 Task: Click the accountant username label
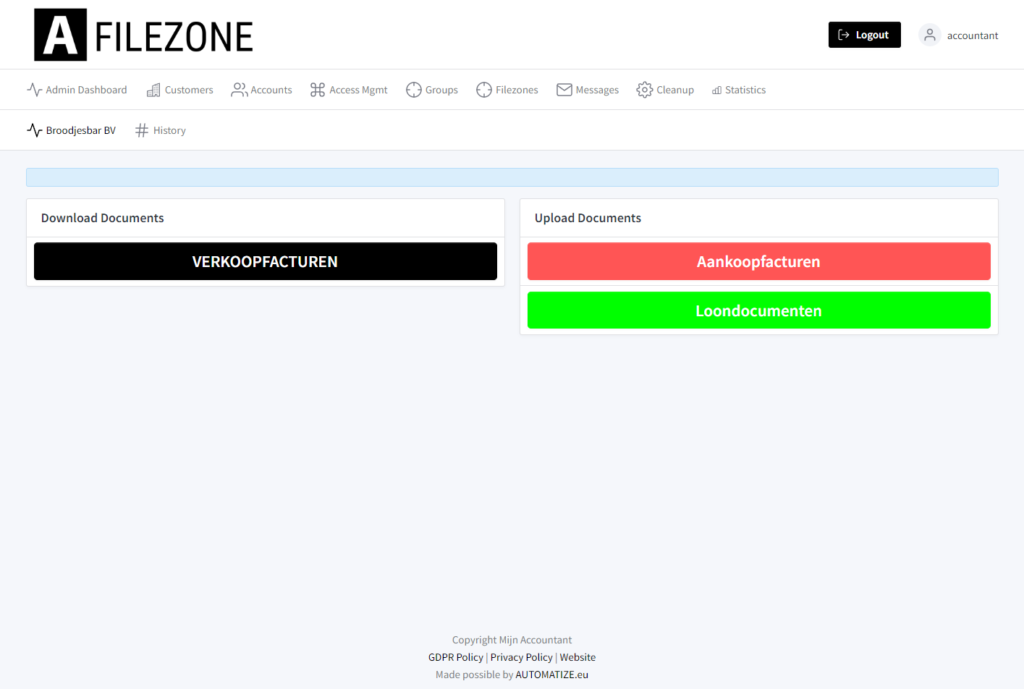point(972,35)
